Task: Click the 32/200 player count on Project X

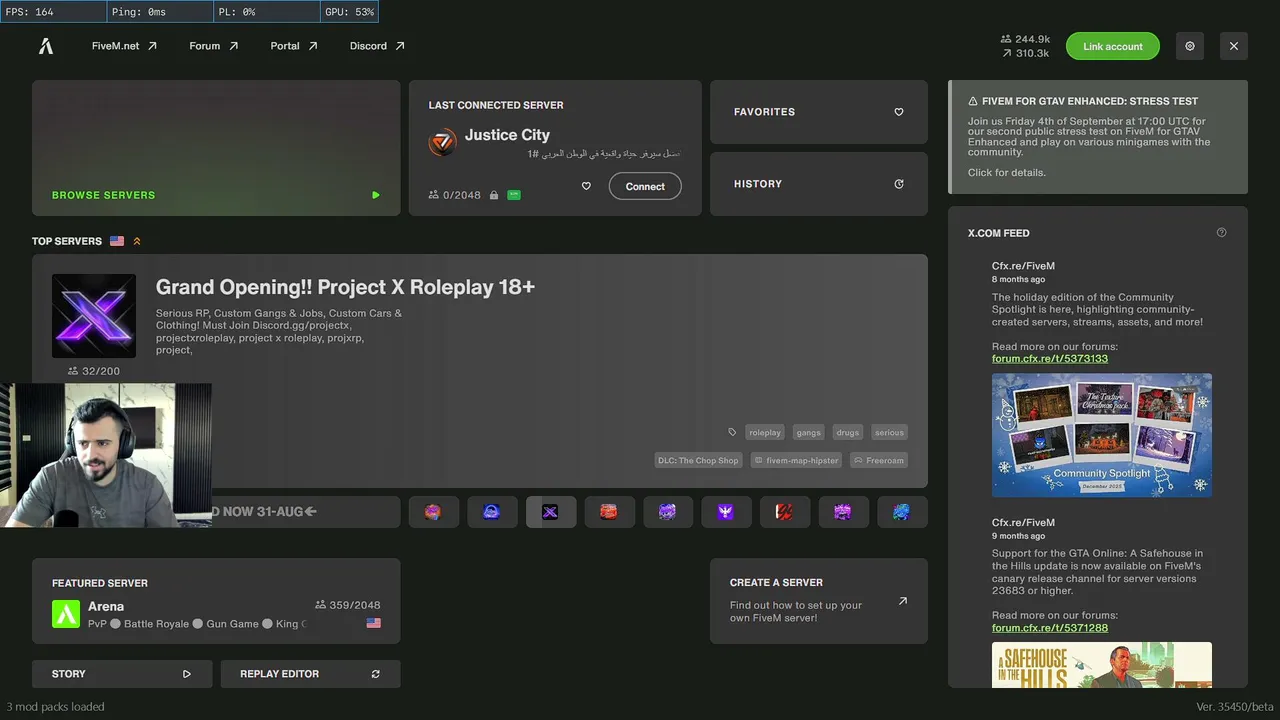Action: 94,371
